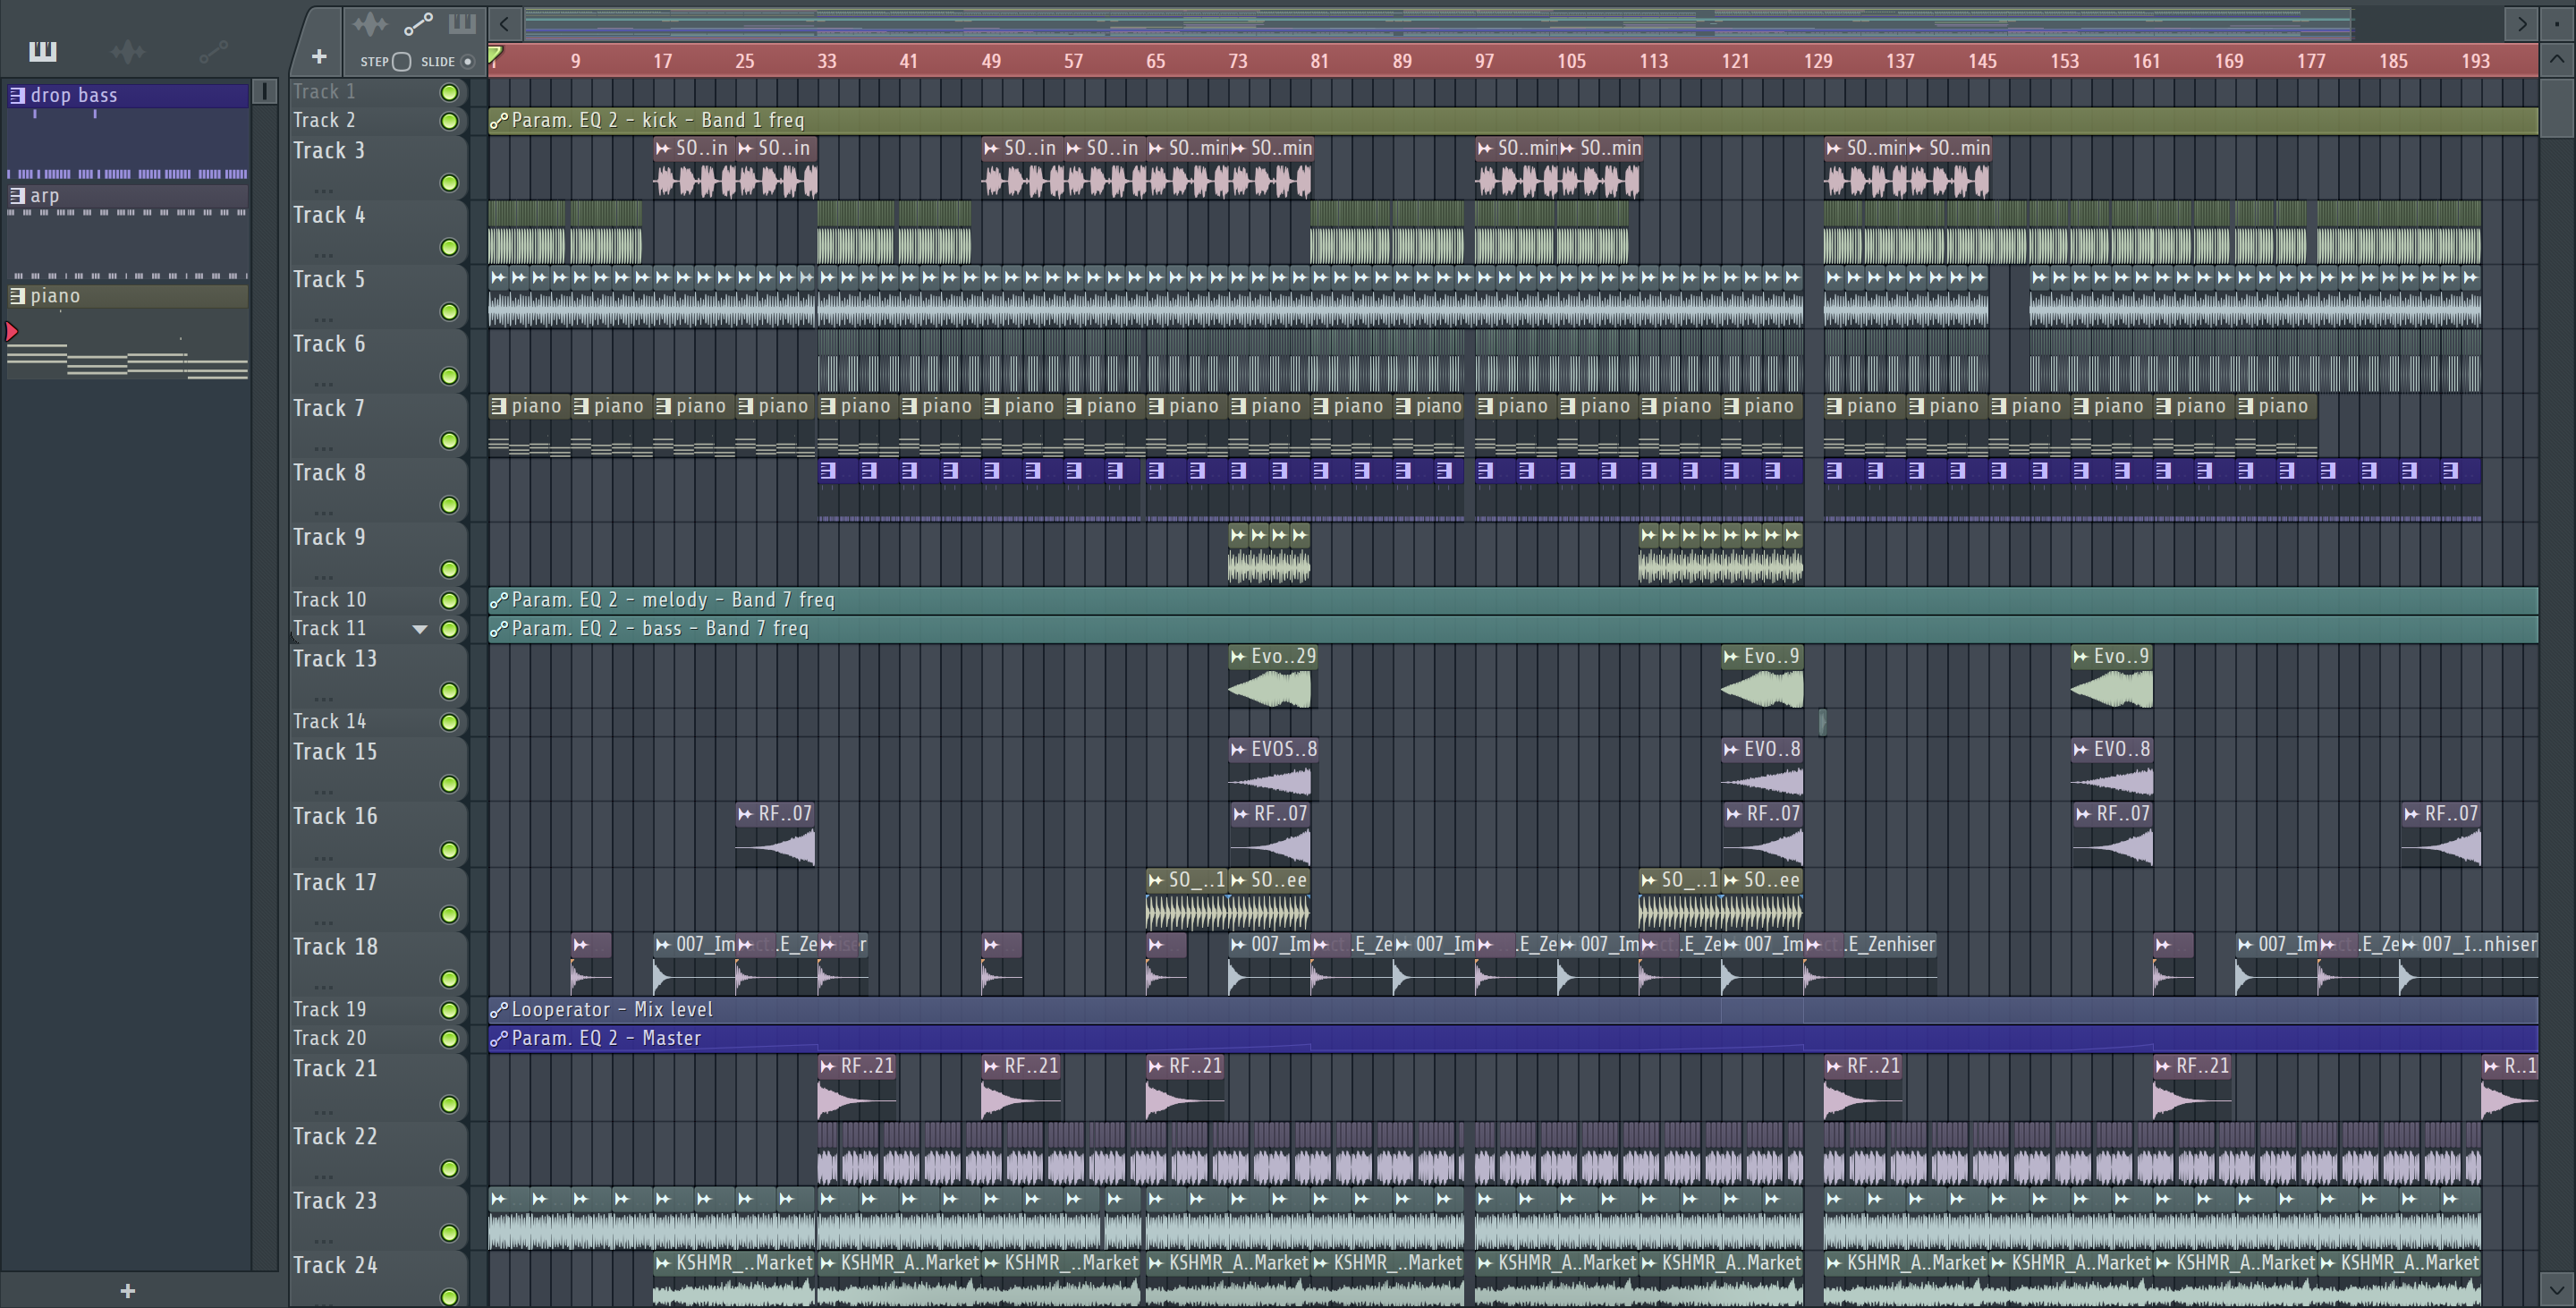Screen dimensions: 2576x1308
Task: Mute Track 1 with its green LED
Action: [x=449, y=92]
